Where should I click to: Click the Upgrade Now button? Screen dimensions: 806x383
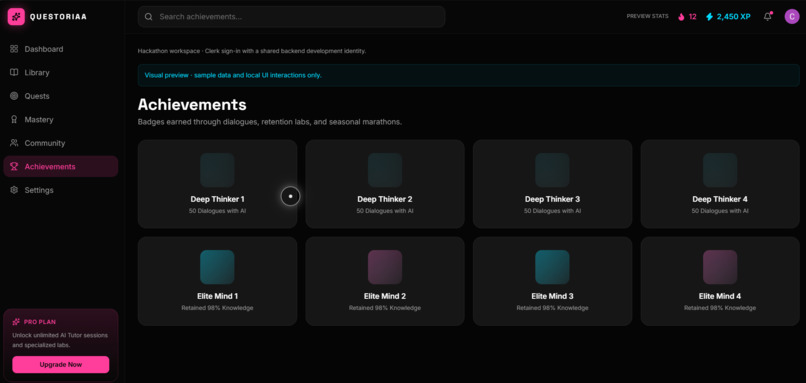[x=61, y=364]
